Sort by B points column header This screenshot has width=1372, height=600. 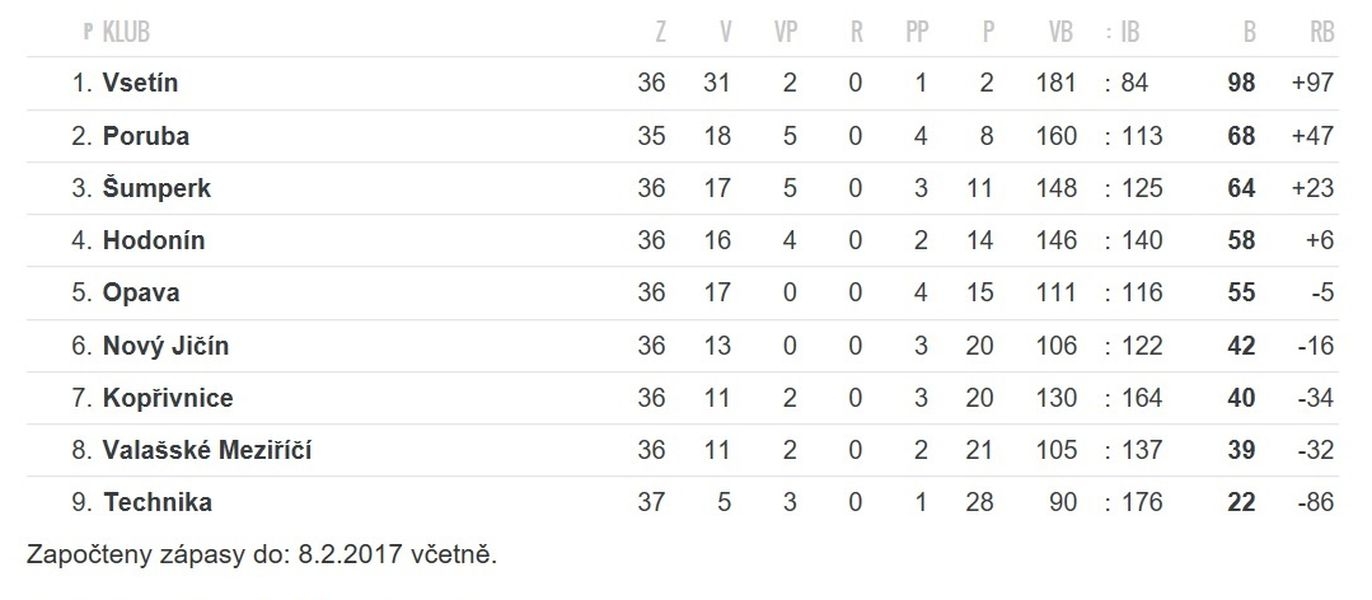point(1249,33)
